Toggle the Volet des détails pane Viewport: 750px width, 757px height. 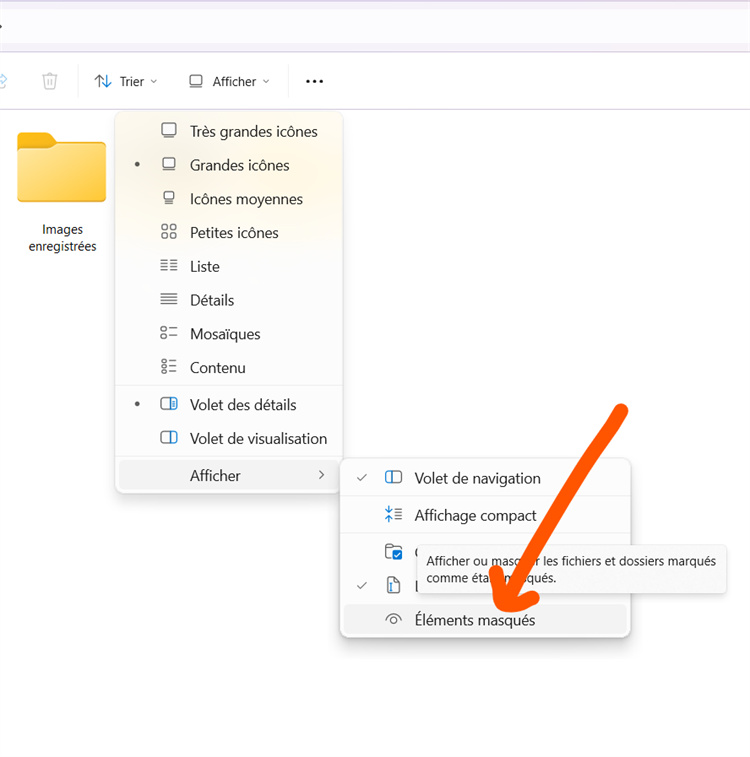(243, 405)
